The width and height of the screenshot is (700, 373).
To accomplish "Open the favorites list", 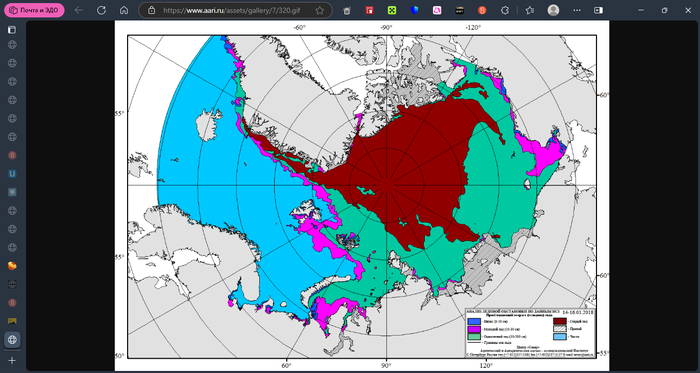I will pos(529,10).
